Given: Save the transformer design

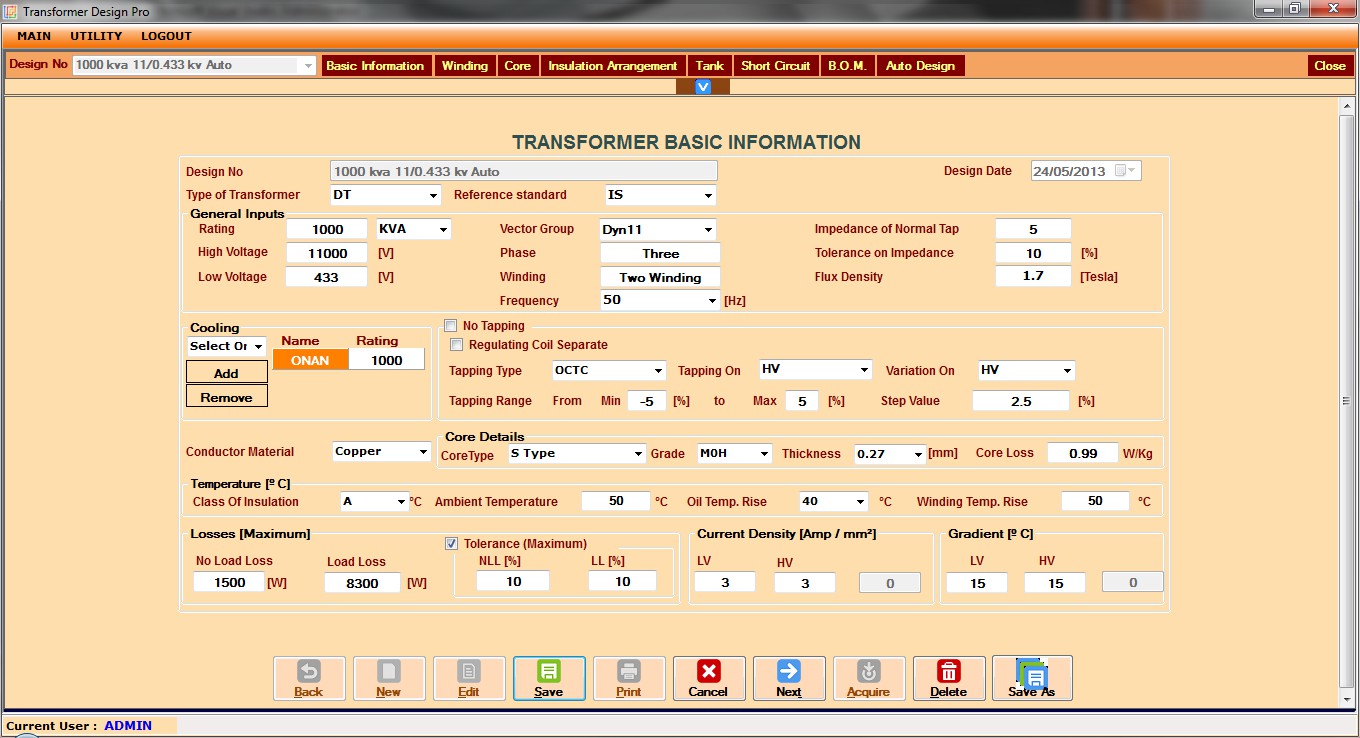Looking at the screenshot, I should [x=549, y=678].
